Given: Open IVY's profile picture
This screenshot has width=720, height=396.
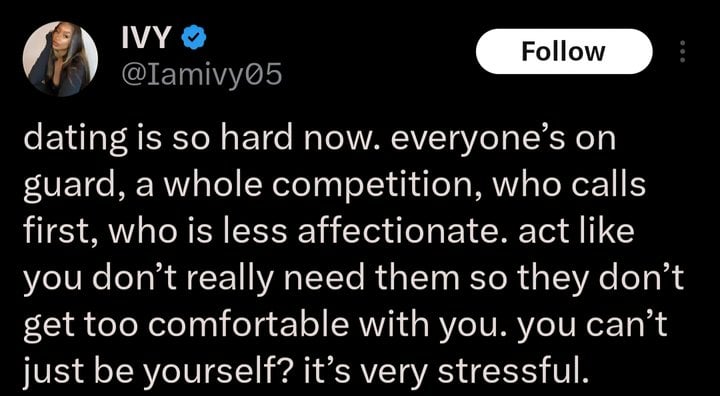Looking at the screenshot, I should click(x=60, y=59).
